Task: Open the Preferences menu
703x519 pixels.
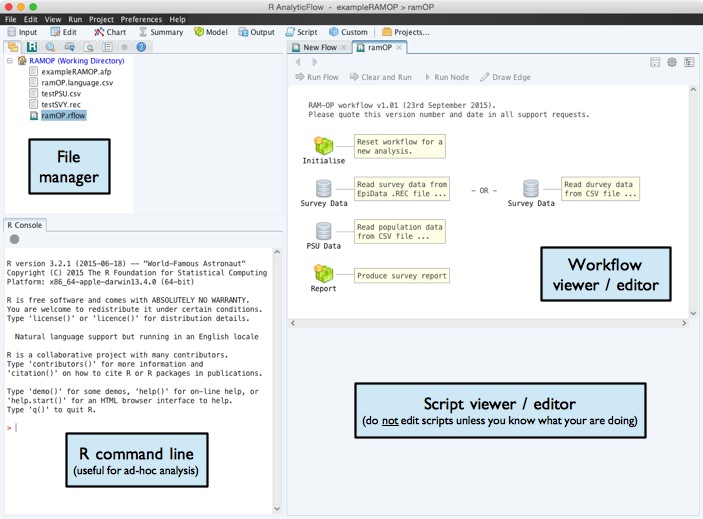Action: click(x=141, y=19)
